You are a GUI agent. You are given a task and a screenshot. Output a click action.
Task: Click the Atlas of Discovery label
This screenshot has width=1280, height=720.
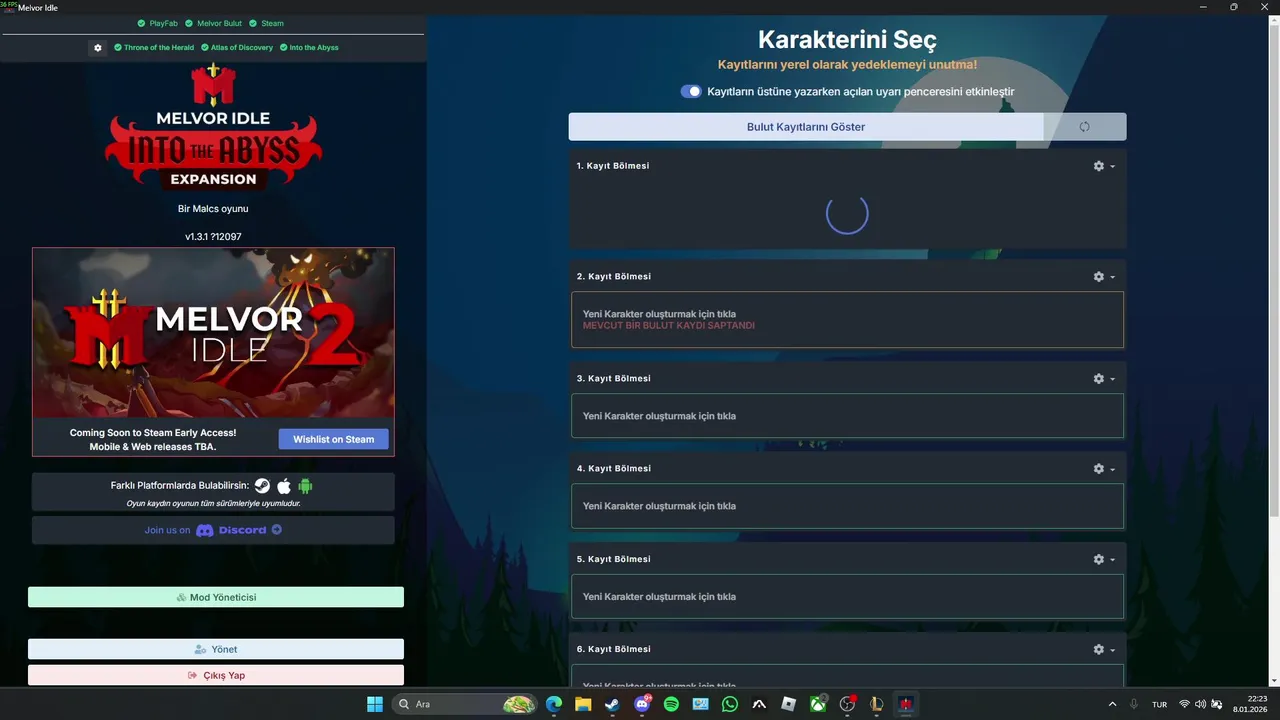coord(237,48)
